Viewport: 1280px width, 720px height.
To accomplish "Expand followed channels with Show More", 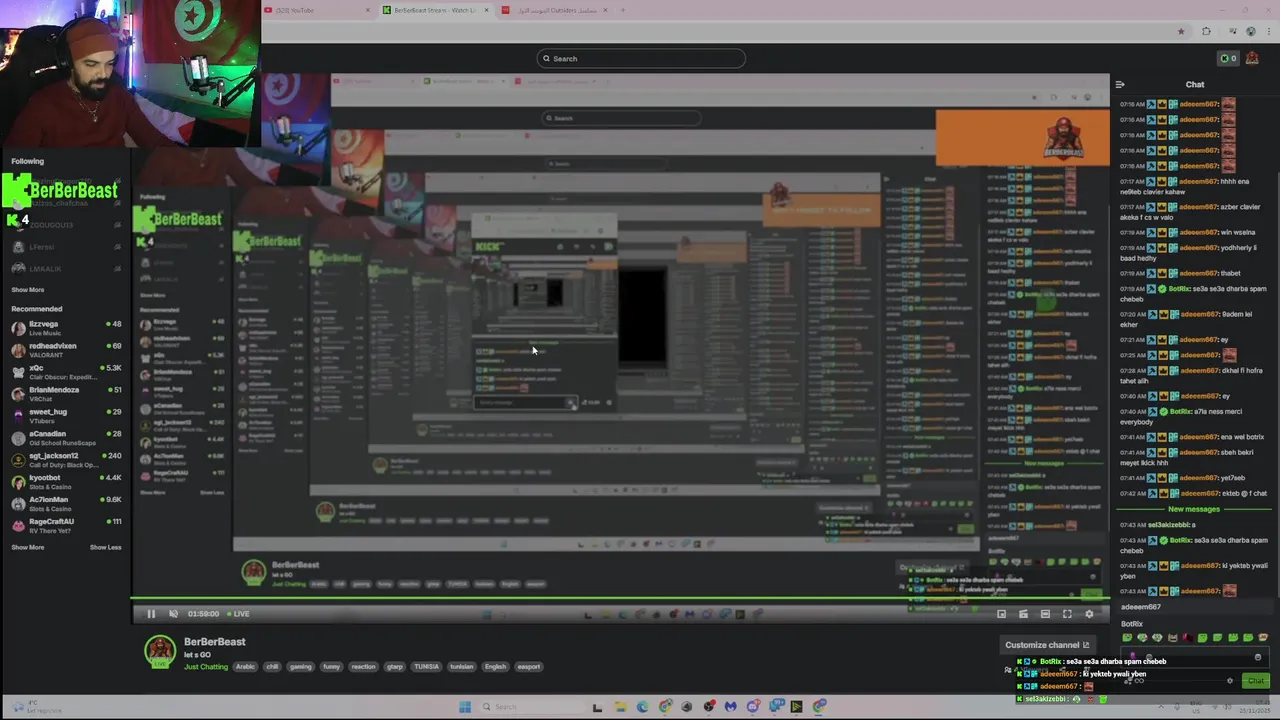I will (x=28, y=290).
